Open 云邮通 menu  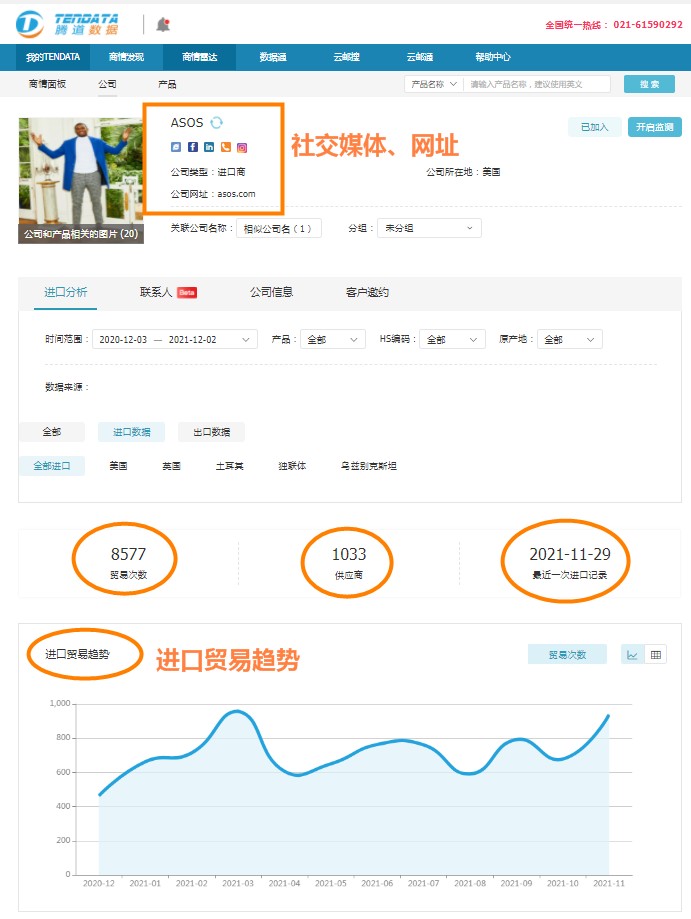[420, 57]
